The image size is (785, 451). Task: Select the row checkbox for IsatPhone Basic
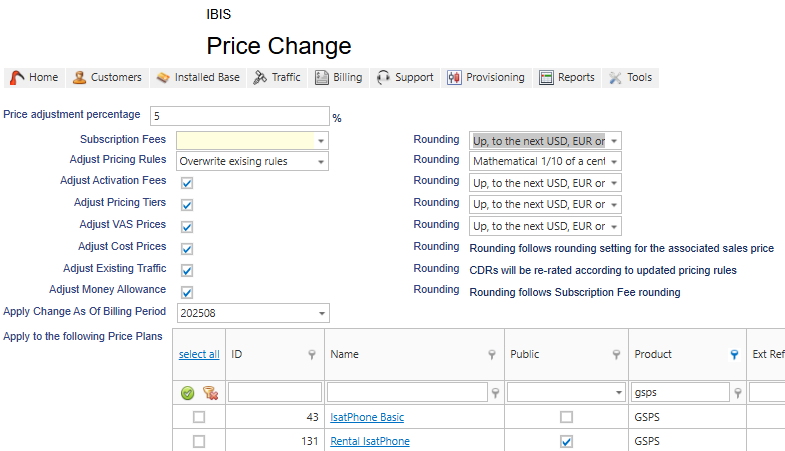click(199, 417)
